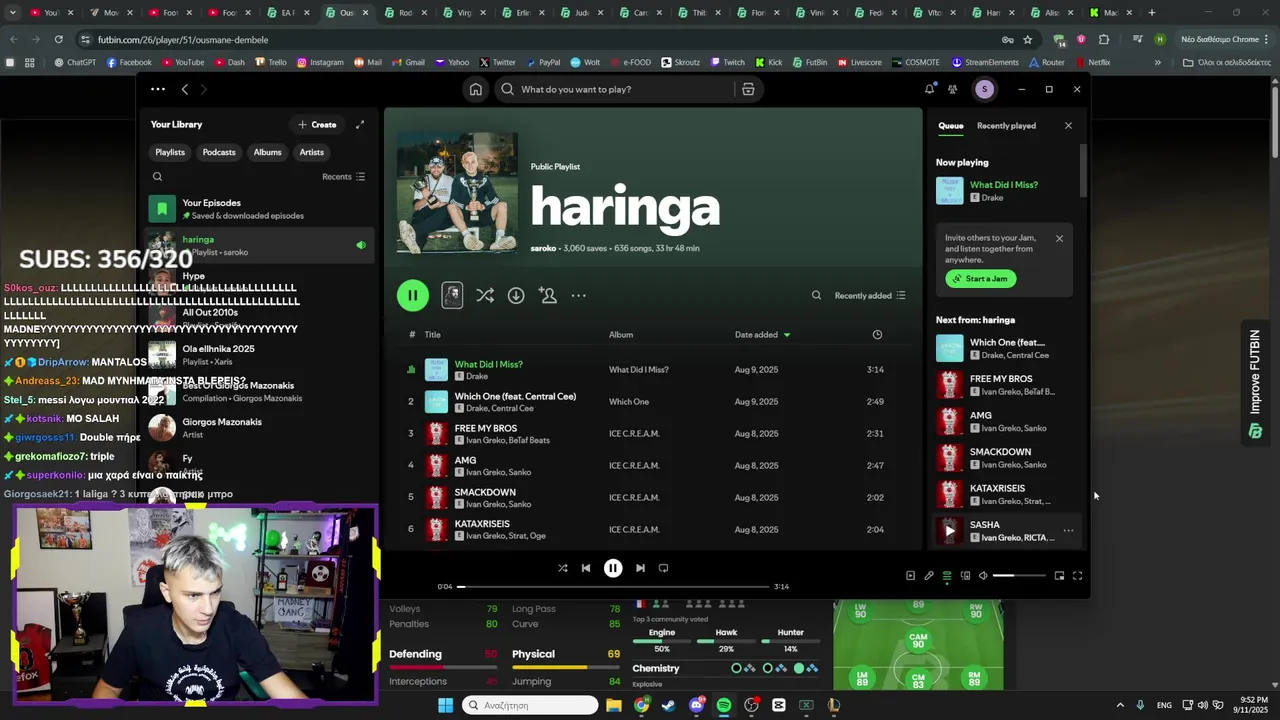Open album Which One link

click(629, 402)
